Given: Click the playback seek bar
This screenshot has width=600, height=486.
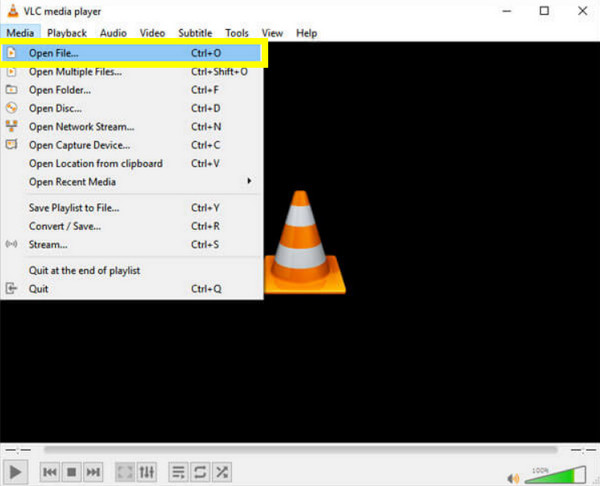Looking at the screenshot, I should [x=300, y=450].
